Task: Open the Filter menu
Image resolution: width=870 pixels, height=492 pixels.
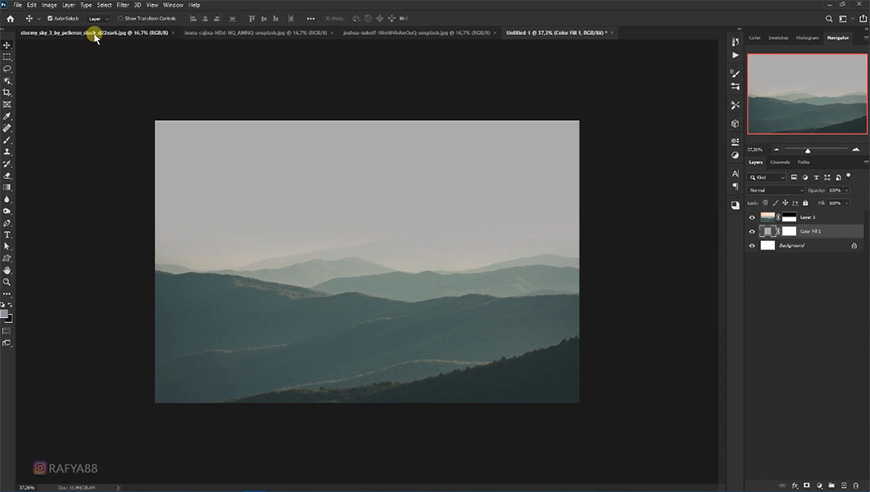Action: click(123, 5)
